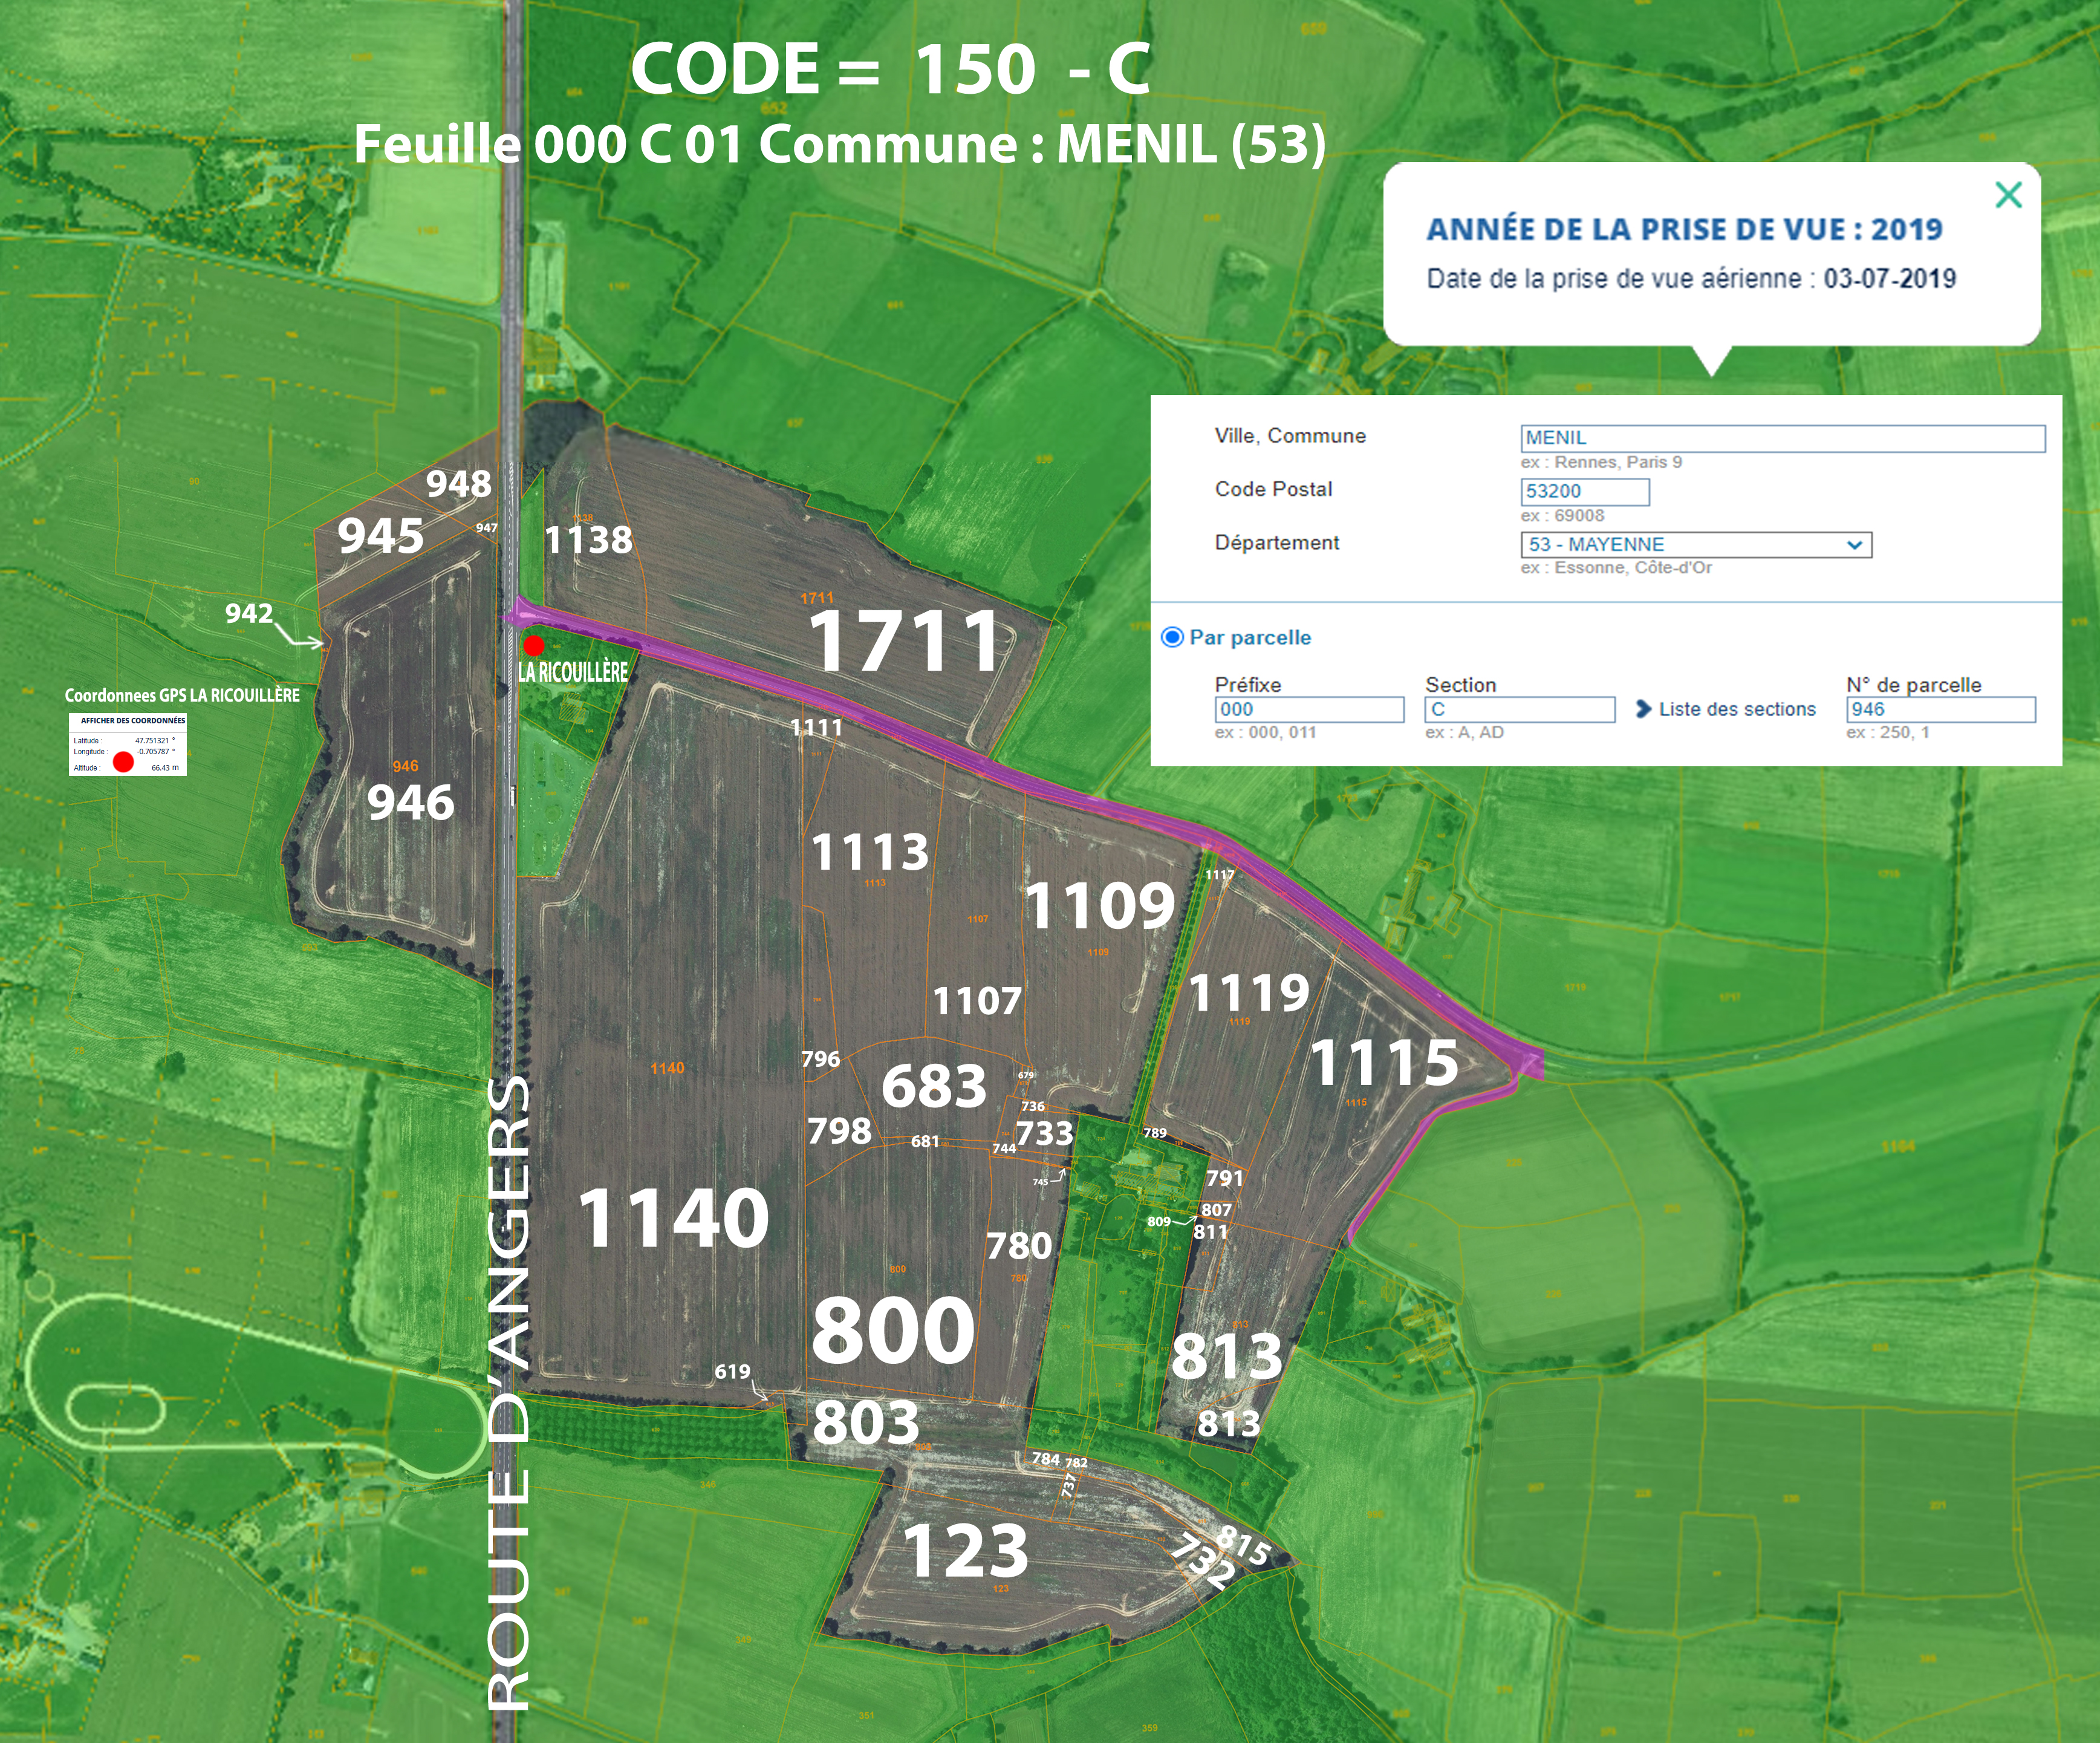Image resolution: width=2100 pixels, height=1743 pixels.
Task: Select parcel 1140 on the map
Action: tap(674, 1218)
